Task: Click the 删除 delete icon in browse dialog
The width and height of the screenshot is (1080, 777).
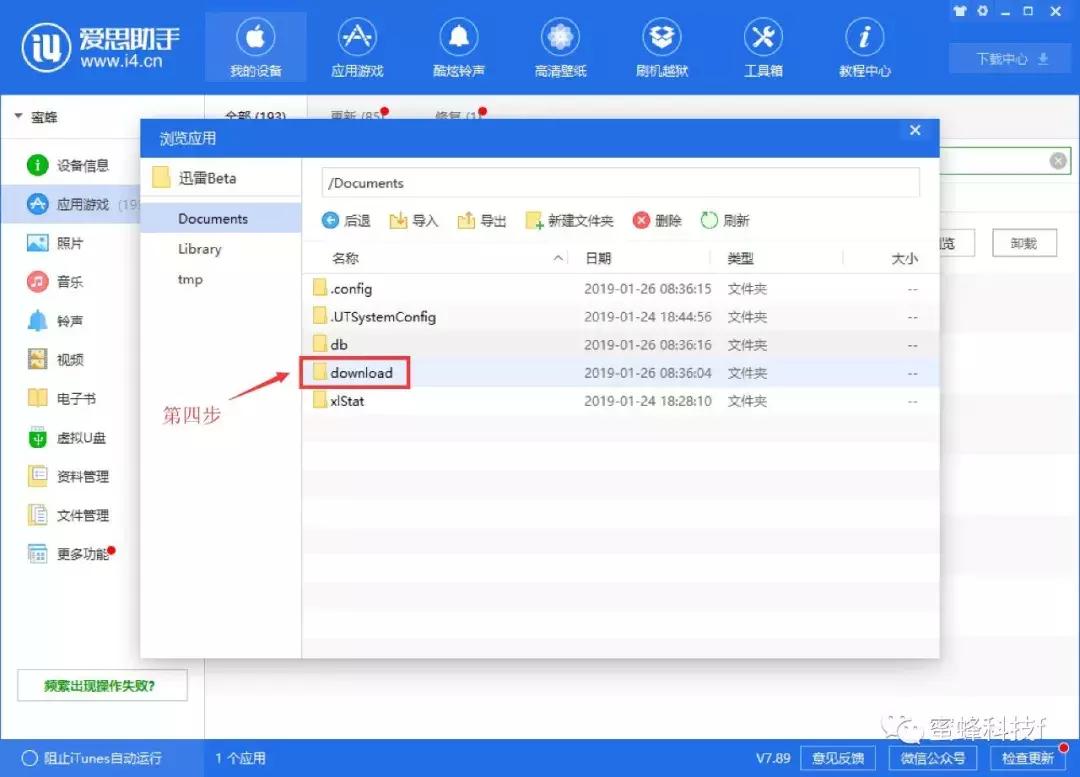Action: coord(657,220)
